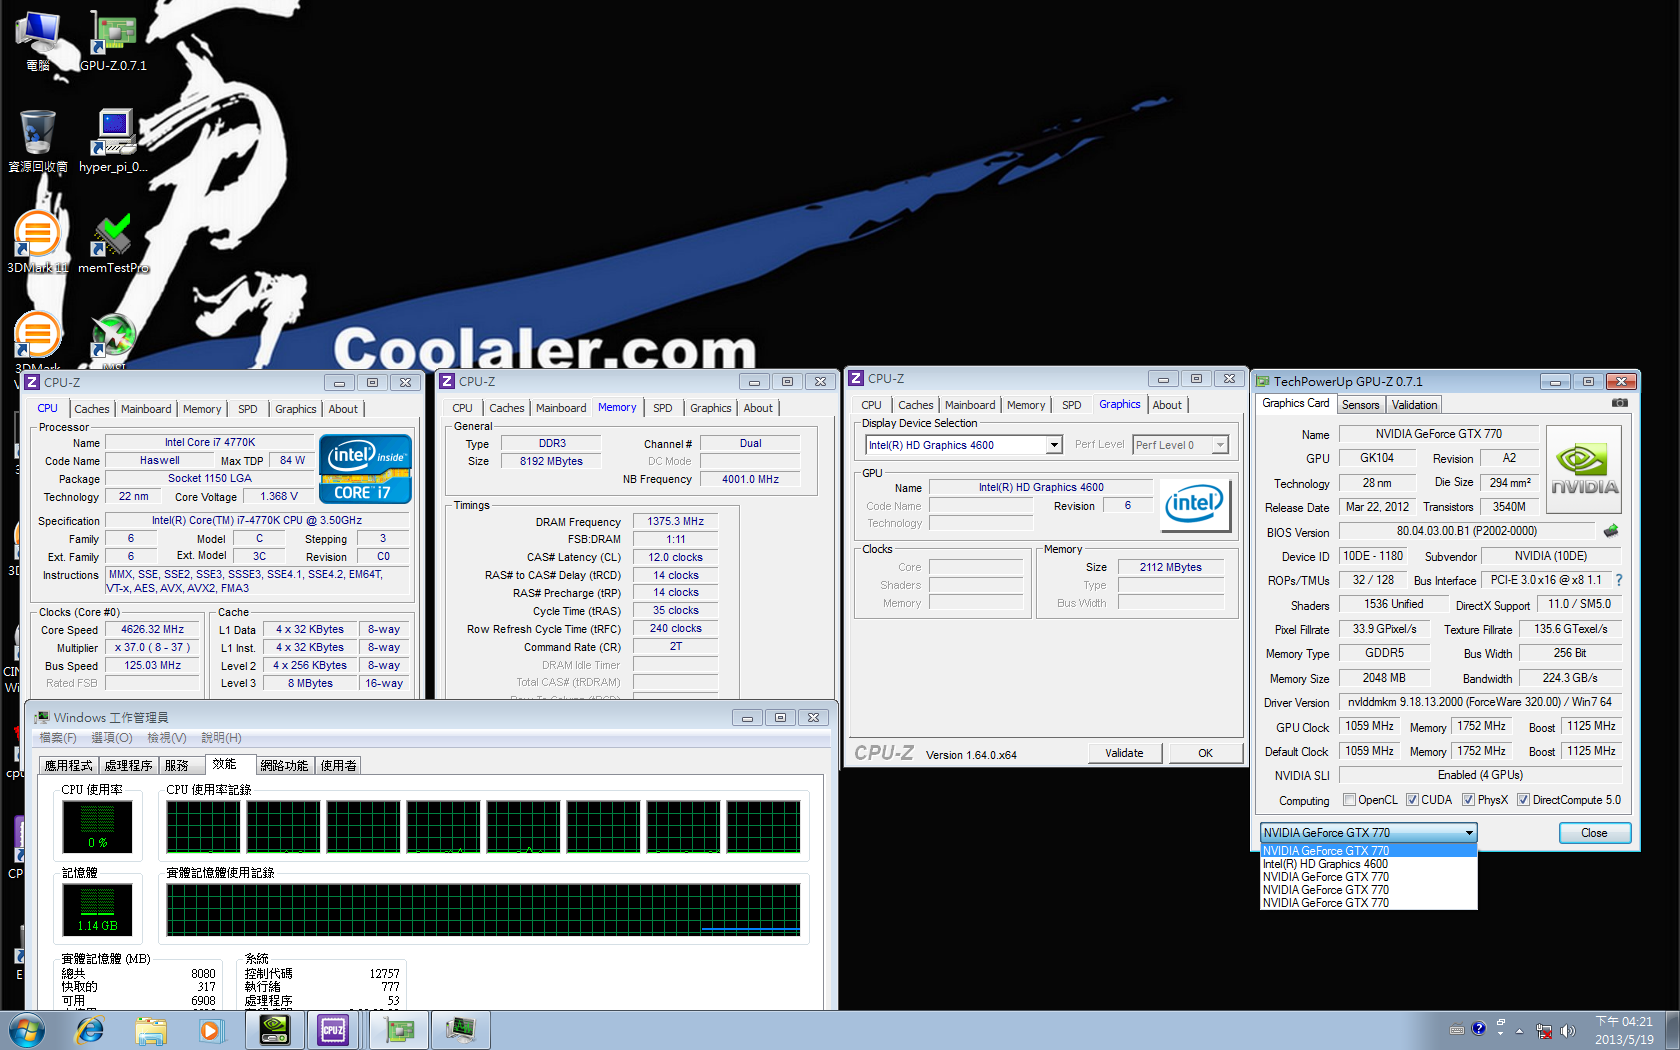Screen dimensions: 1680x1050
Task: Click the NVIDIA logo in GPU-Z
Action: (1584, 470)
